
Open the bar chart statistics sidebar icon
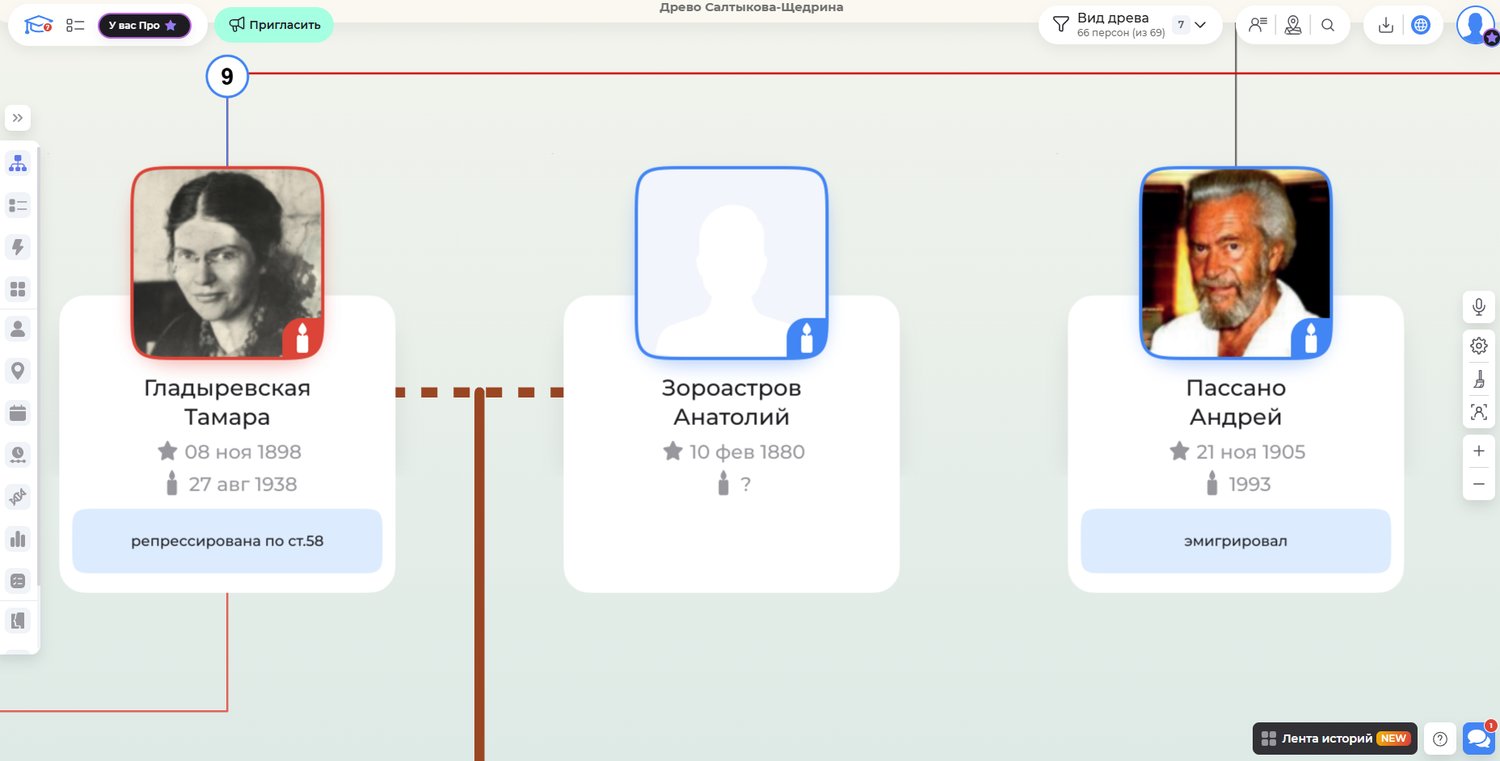18,539
